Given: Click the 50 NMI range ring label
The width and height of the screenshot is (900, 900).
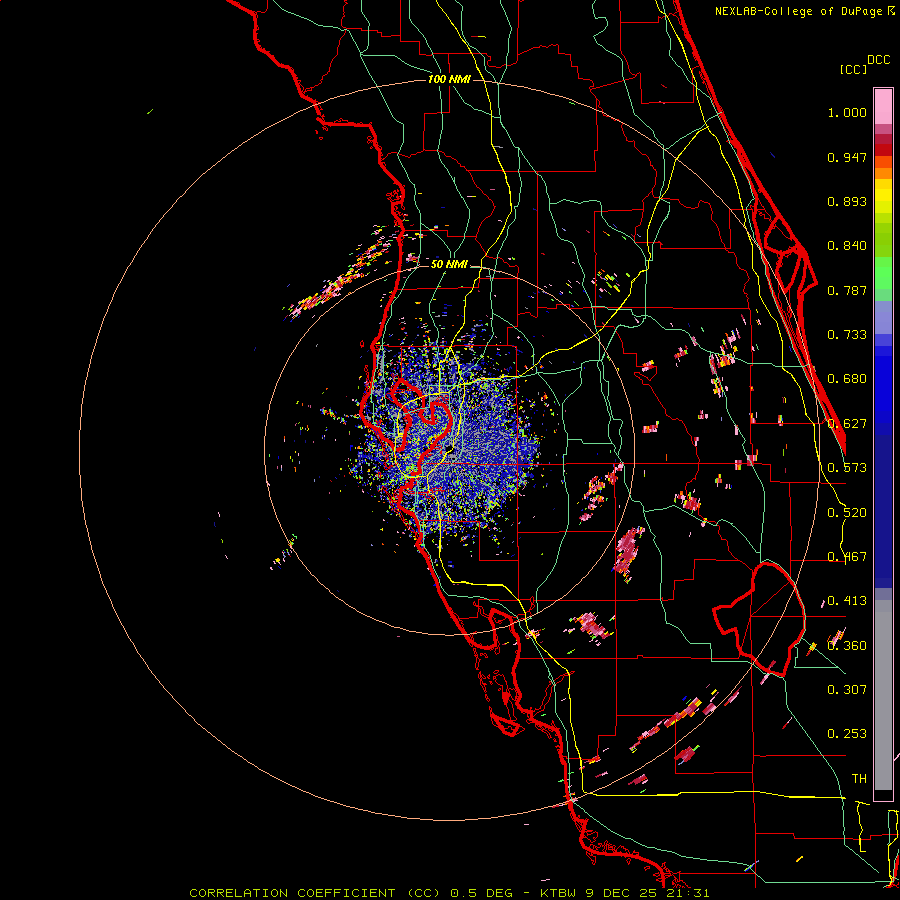Looking at the screenshot, I should coord(449,264).
